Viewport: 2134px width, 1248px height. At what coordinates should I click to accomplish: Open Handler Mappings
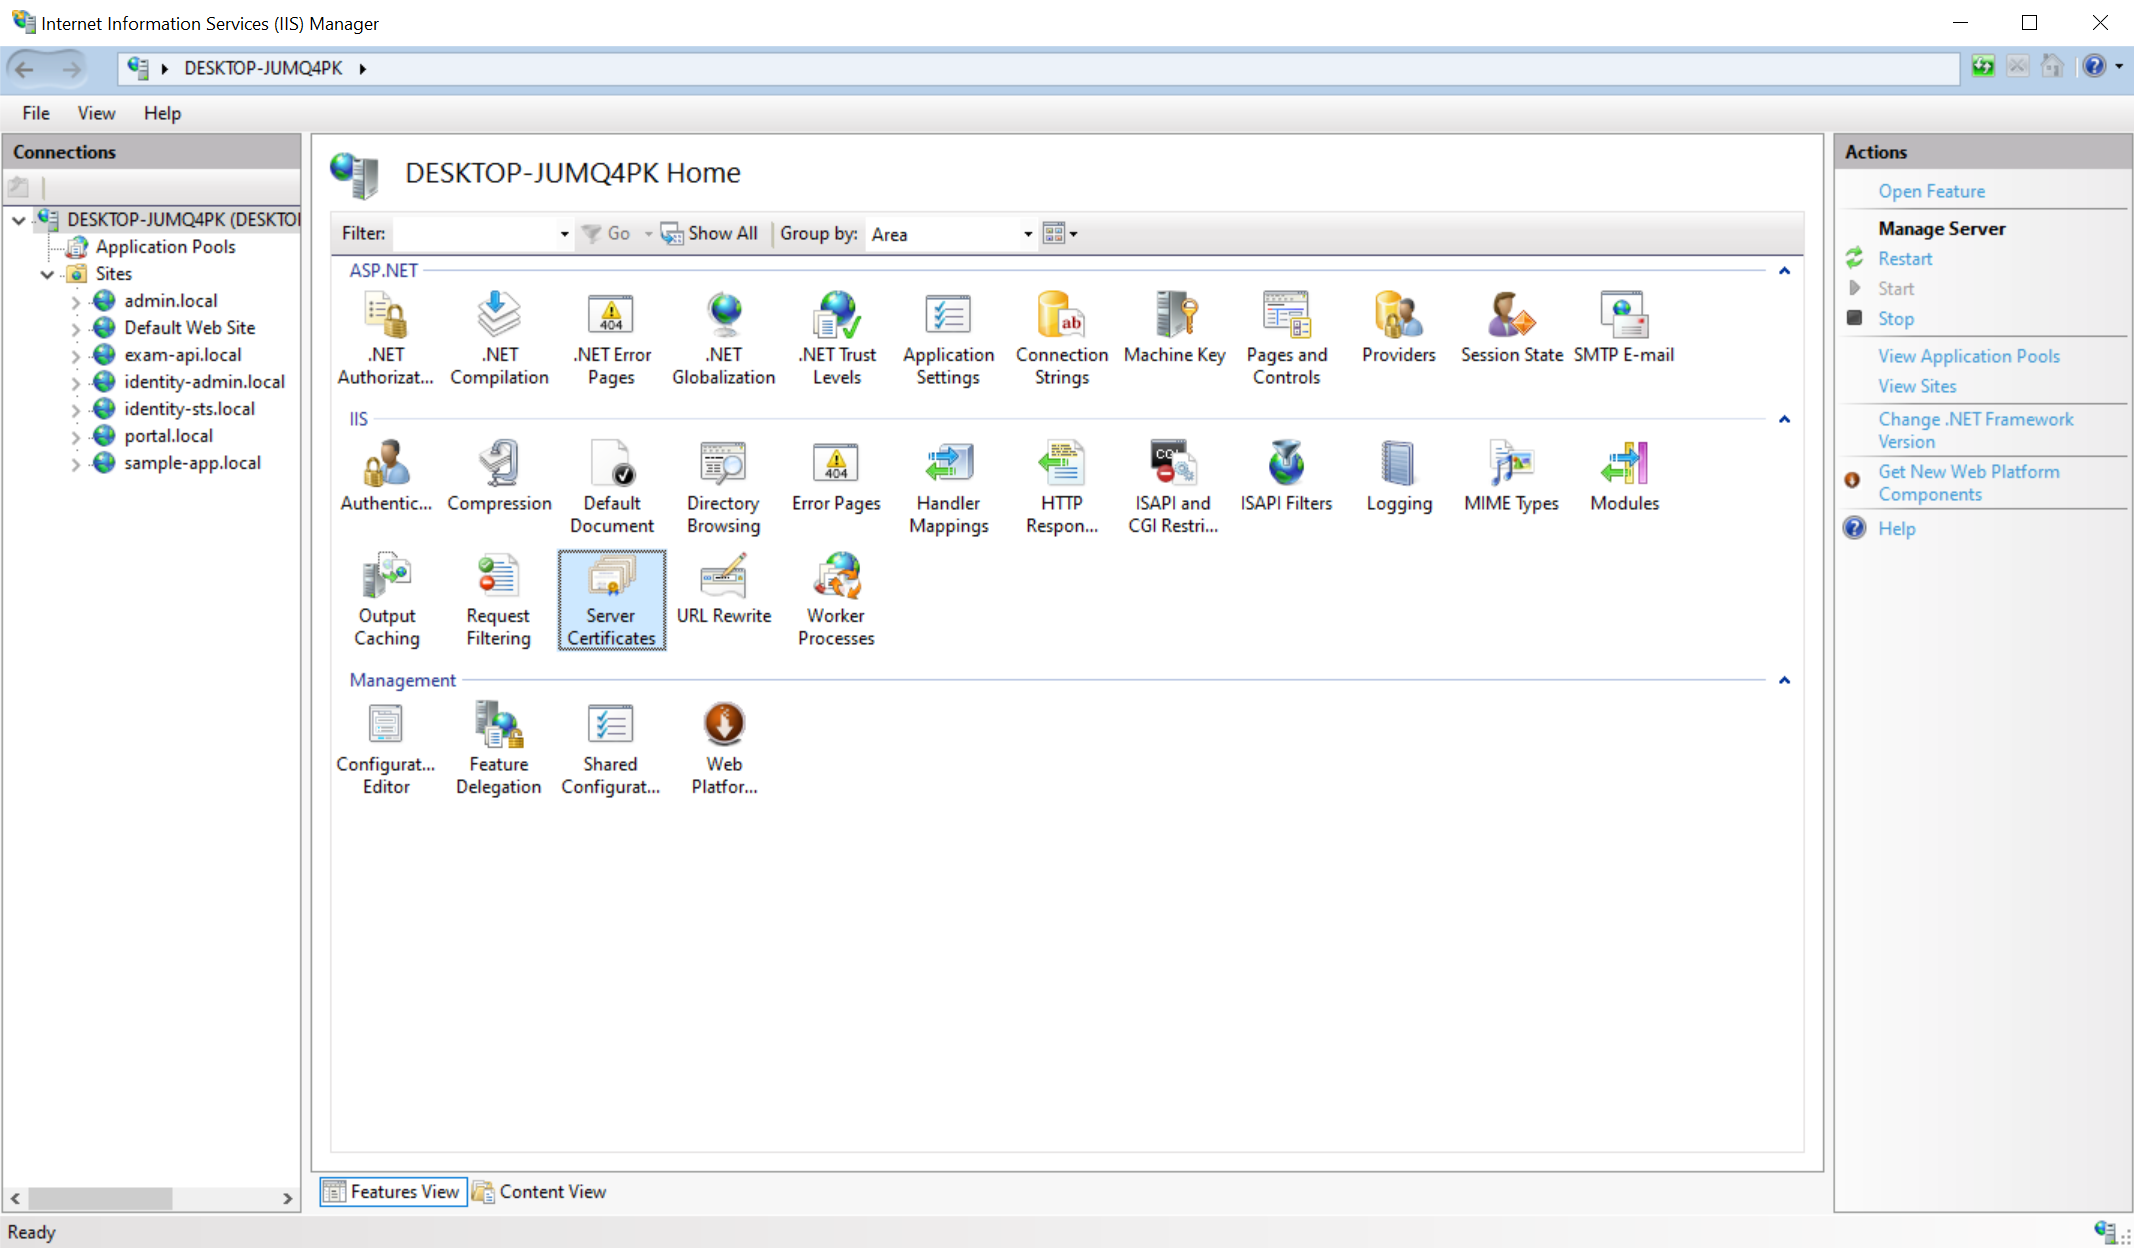point(948,485)
